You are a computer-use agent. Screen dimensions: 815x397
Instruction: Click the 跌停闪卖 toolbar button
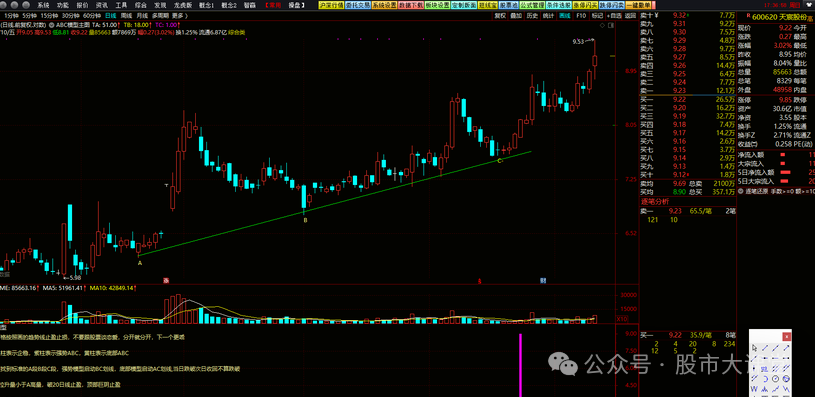pyautogui.click(x=612, y=5)
